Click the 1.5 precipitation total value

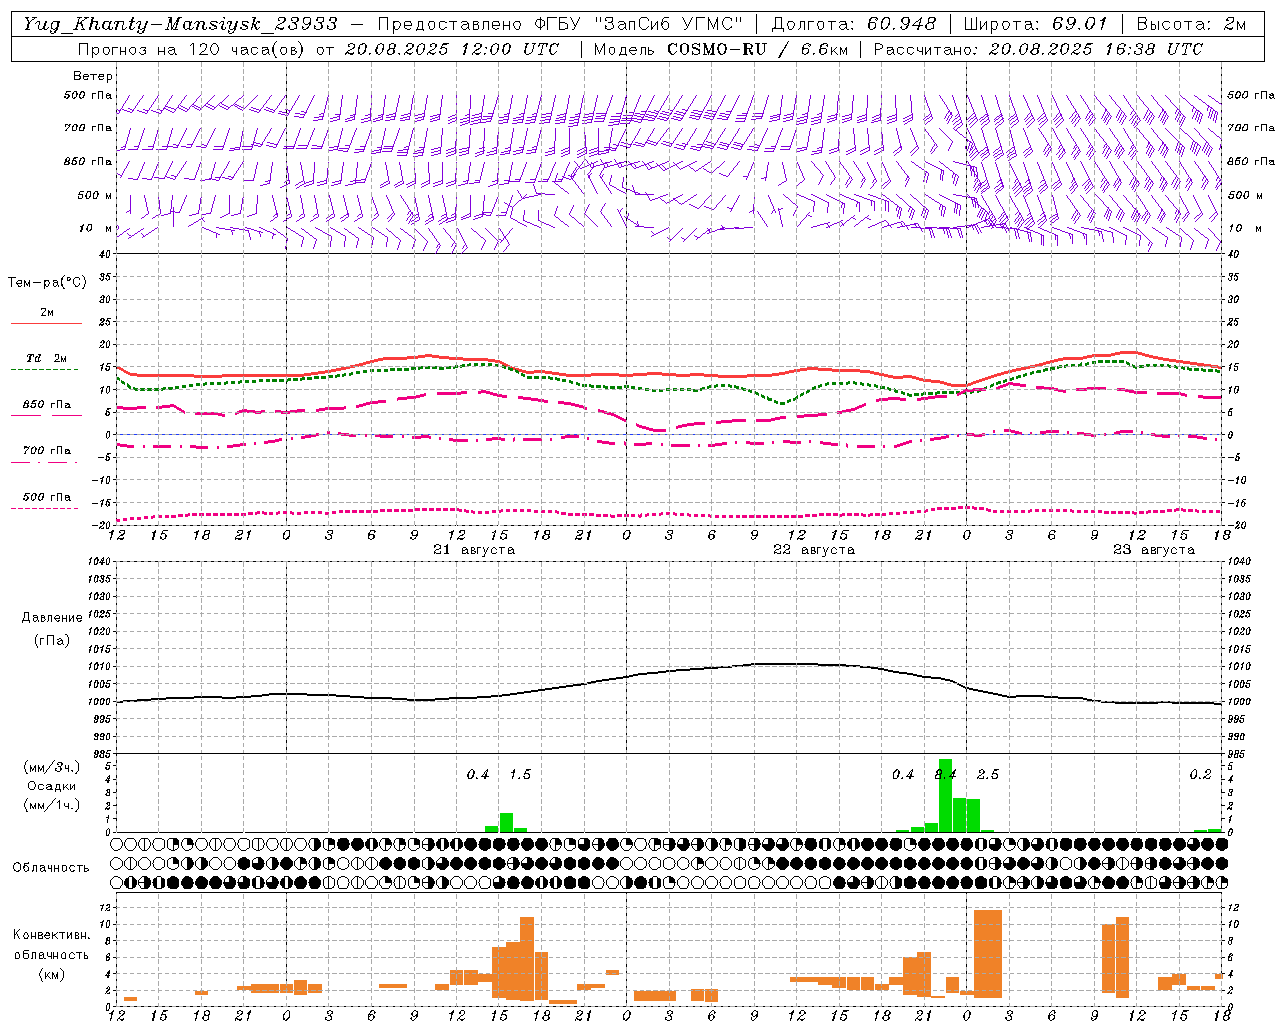coord(520,775)
